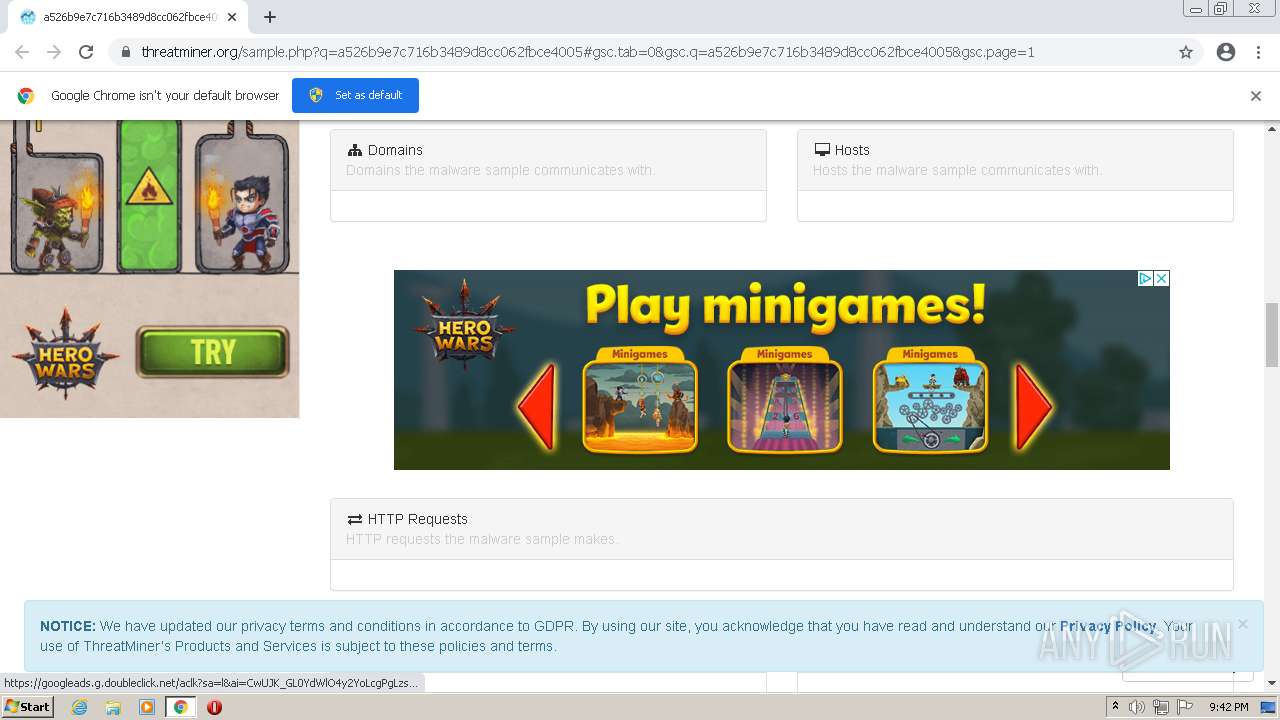
Task: Click the HTTP Requests exchange icon
Action: tap(354, 519)
